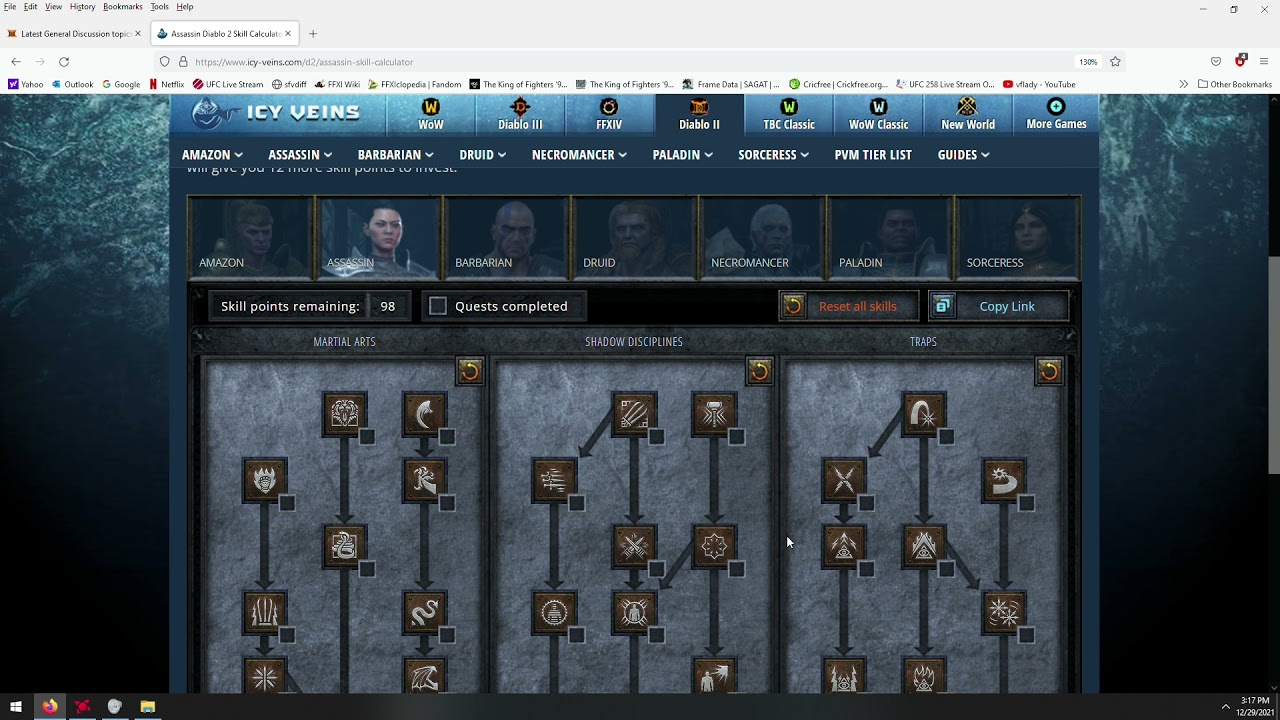The height and width of the screenshot is (720, 1280).
Task: Expand the Guides nav dropdown
Action: (963, 155)
